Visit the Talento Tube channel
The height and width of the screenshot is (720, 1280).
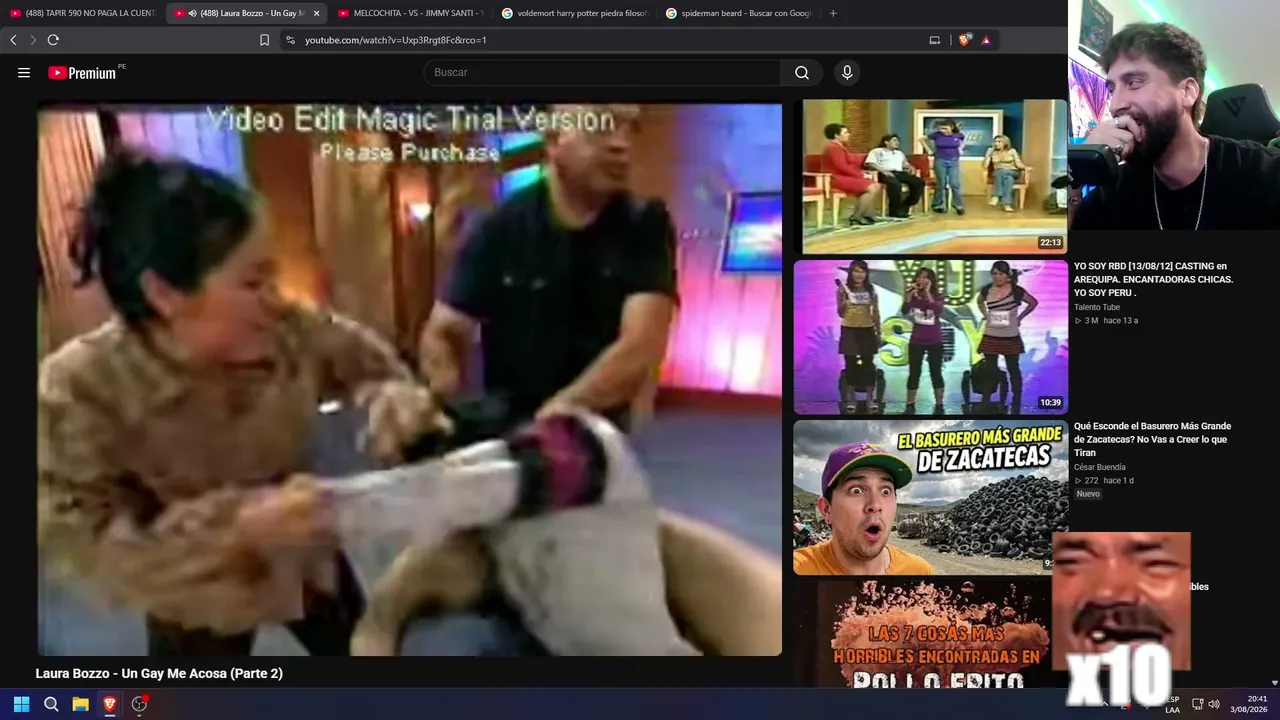[1097, 307]
